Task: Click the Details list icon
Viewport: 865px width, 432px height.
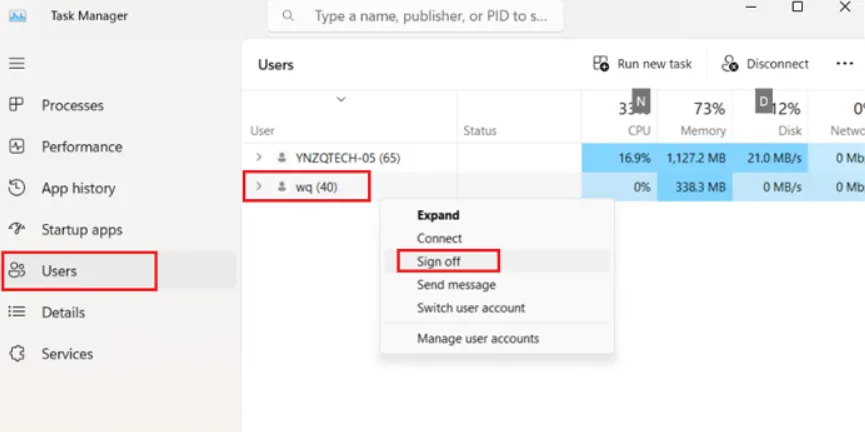Action: (x=17, y=312)
